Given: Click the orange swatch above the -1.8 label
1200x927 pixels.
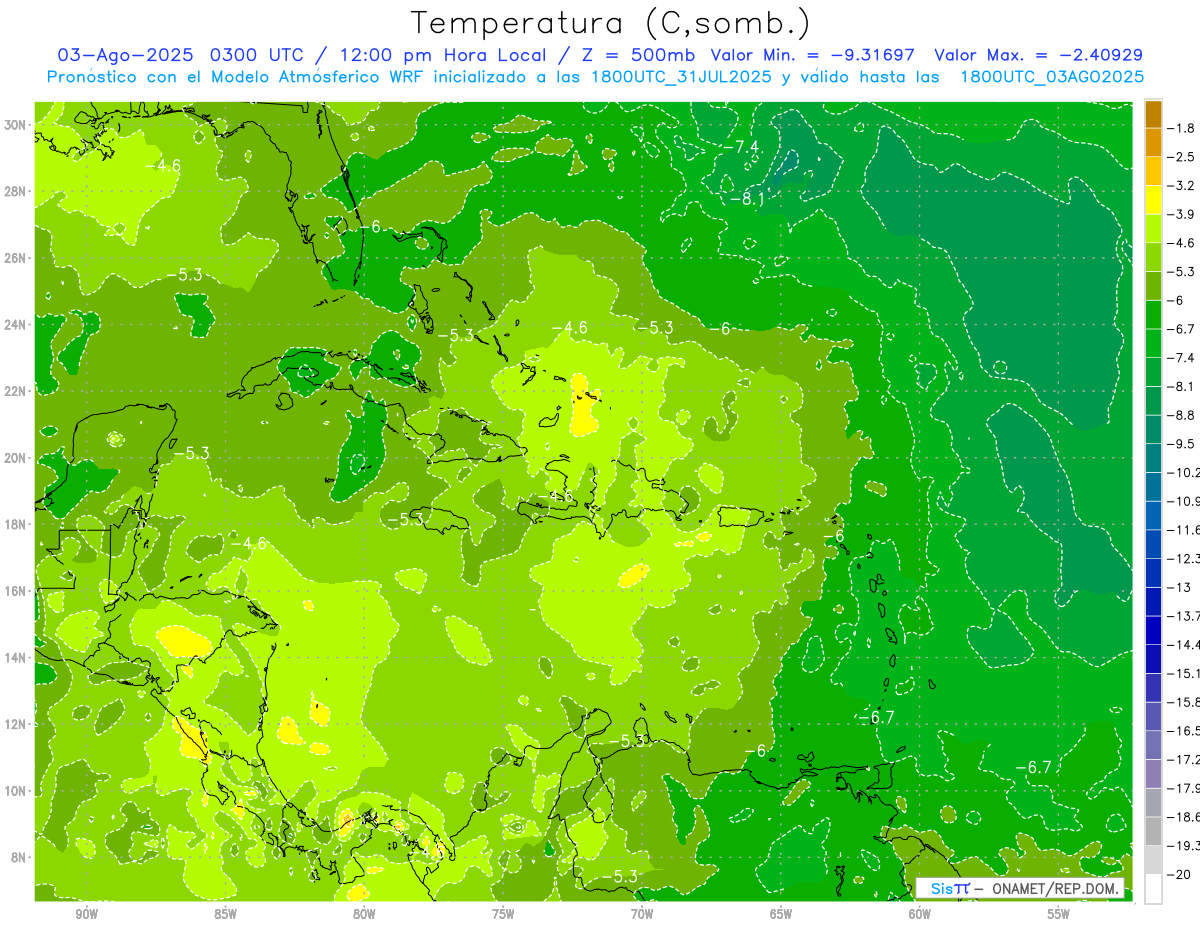Looking at the screenshot, I should tap(1153, 114).
